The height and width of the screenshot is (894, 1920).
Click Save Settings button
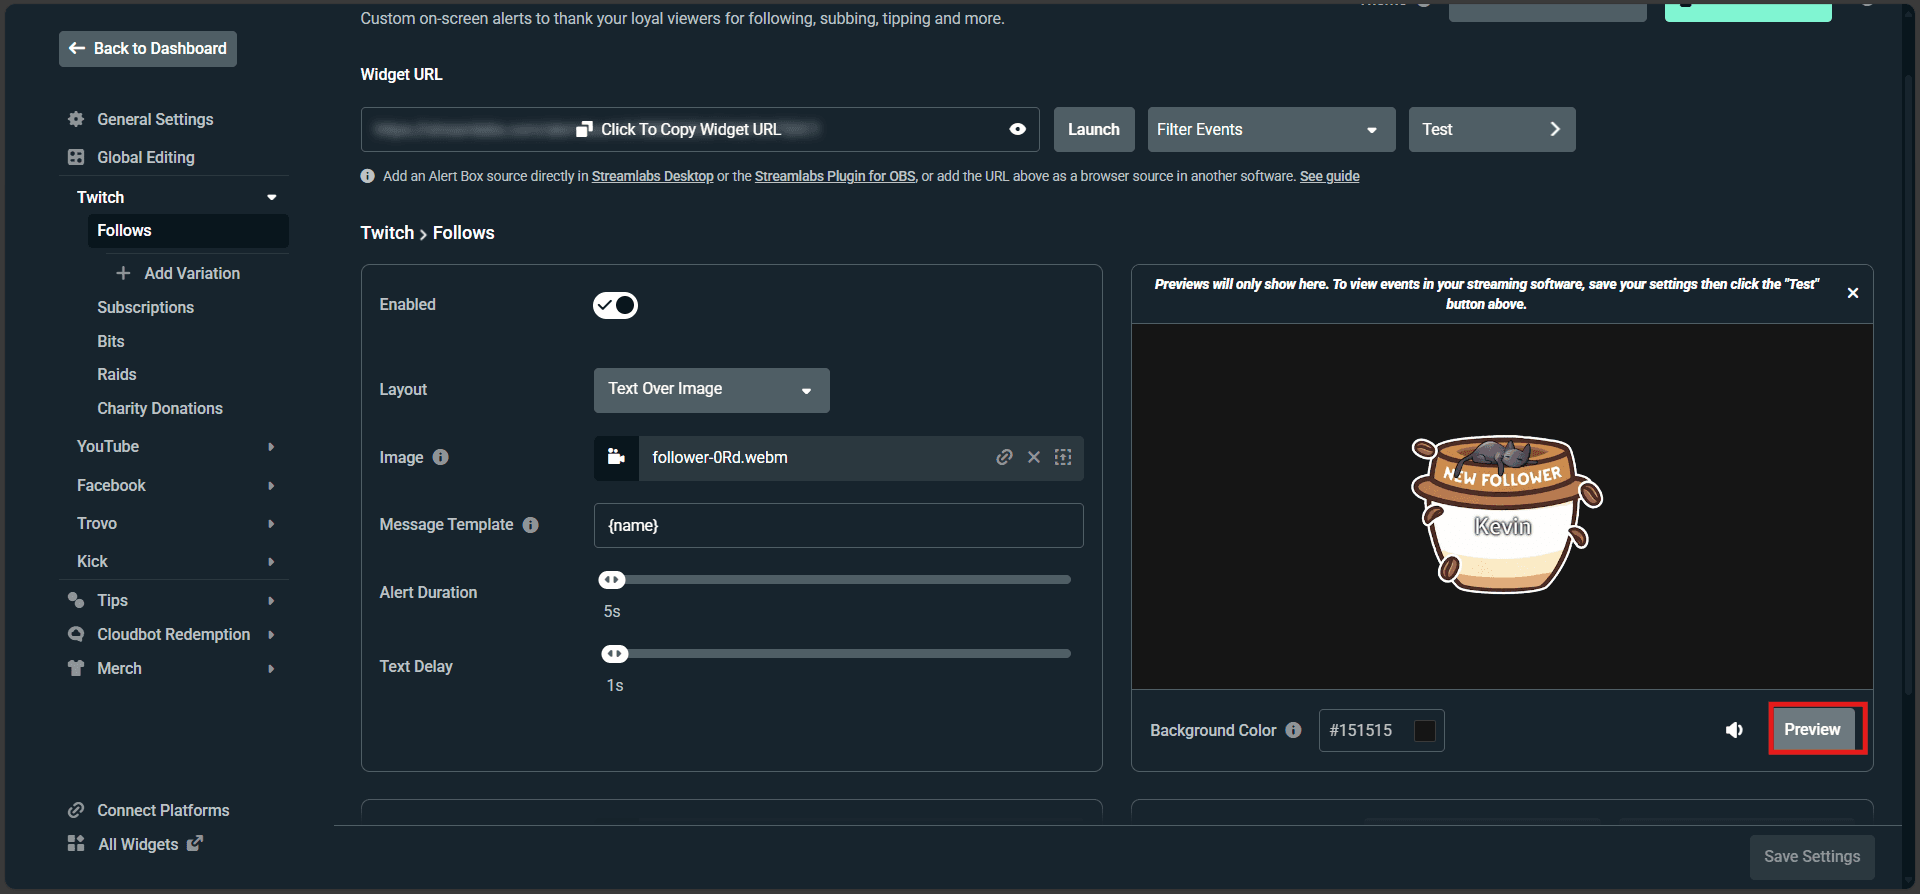coord(1812,857)
